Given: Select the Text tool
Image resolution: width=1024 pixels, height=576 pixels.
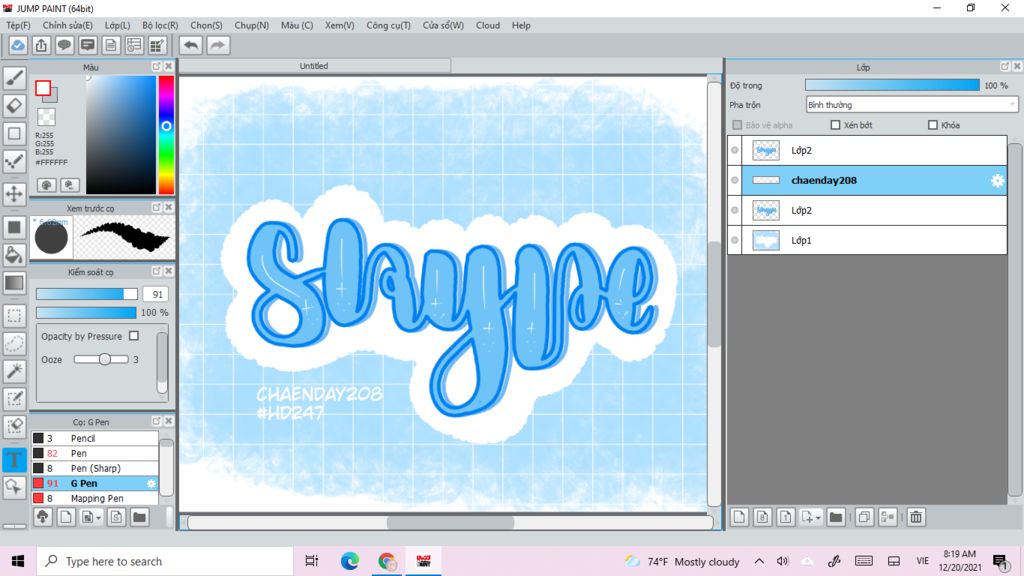Looking at the screenshot, I should 14,459.
